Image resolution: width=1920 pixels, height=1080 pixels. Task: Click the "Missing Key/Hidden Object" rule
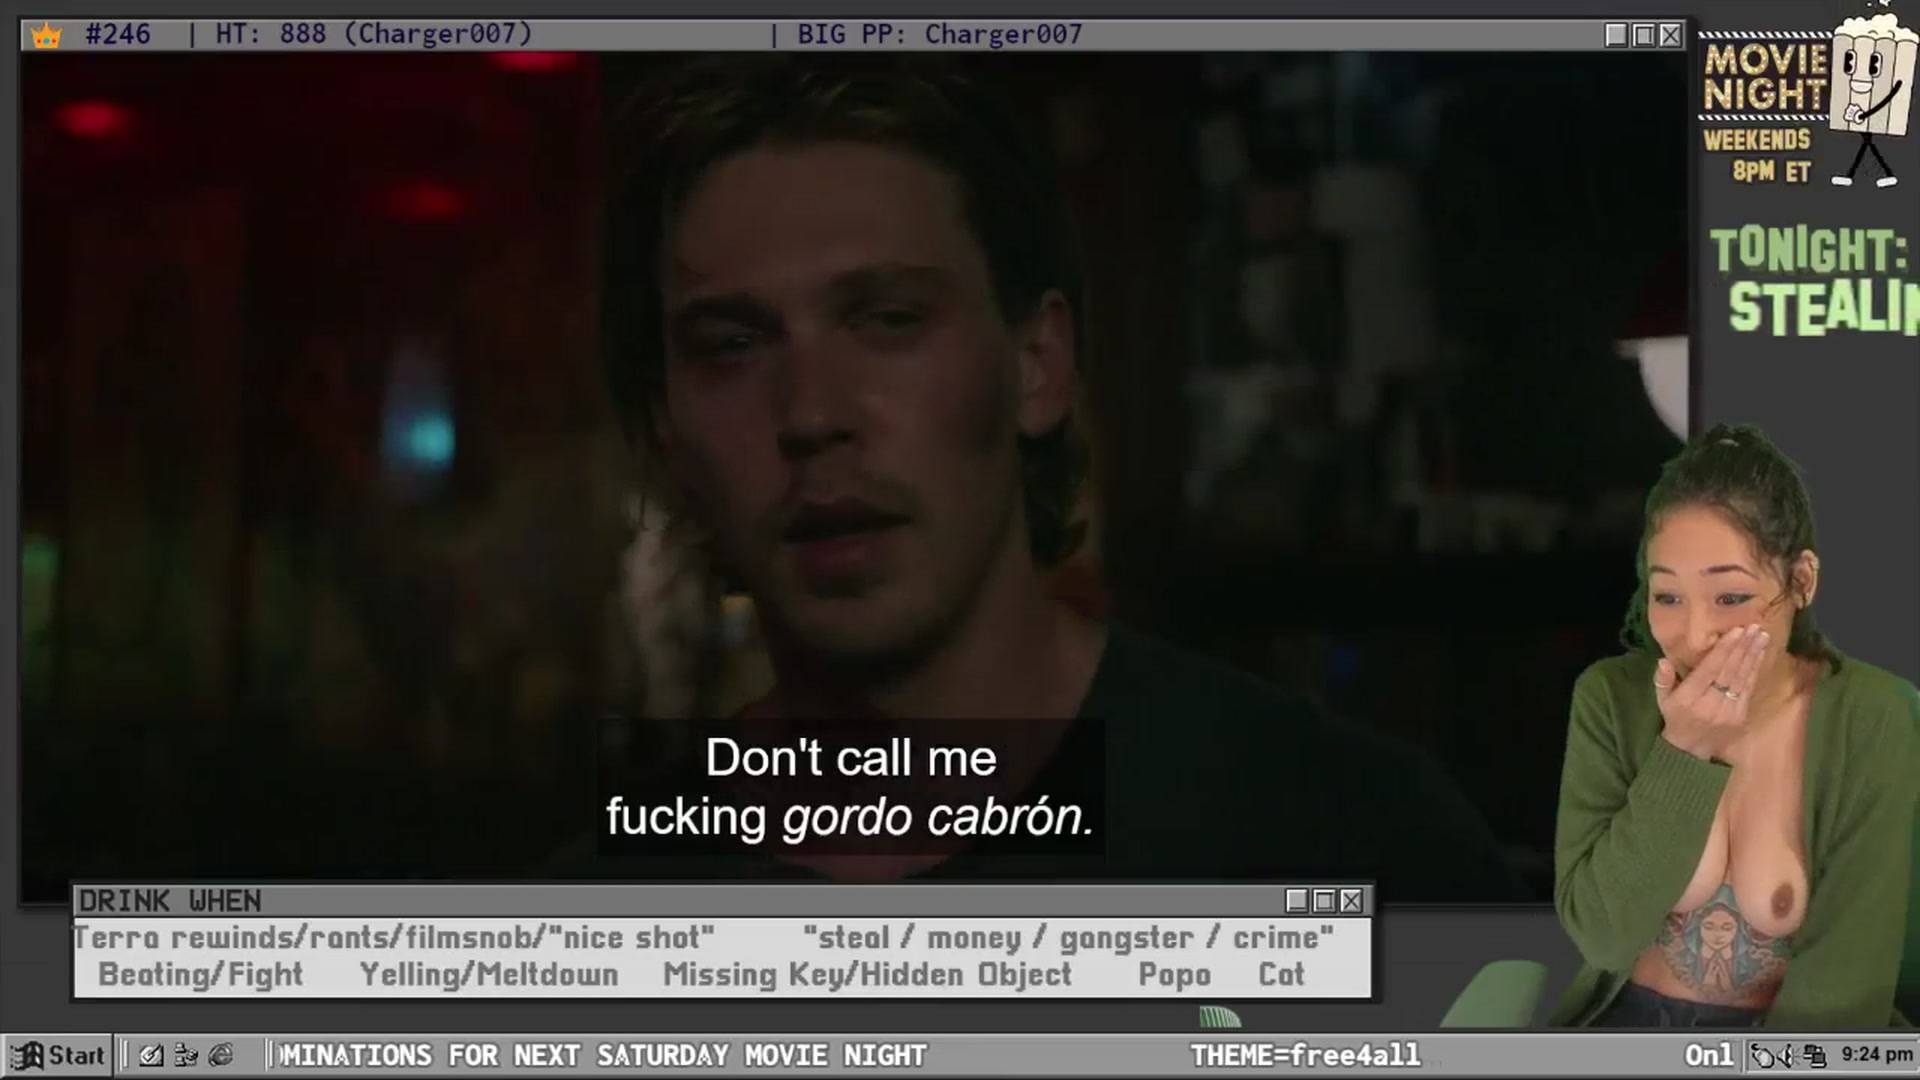pyautogui.click(x=867, y=974)
